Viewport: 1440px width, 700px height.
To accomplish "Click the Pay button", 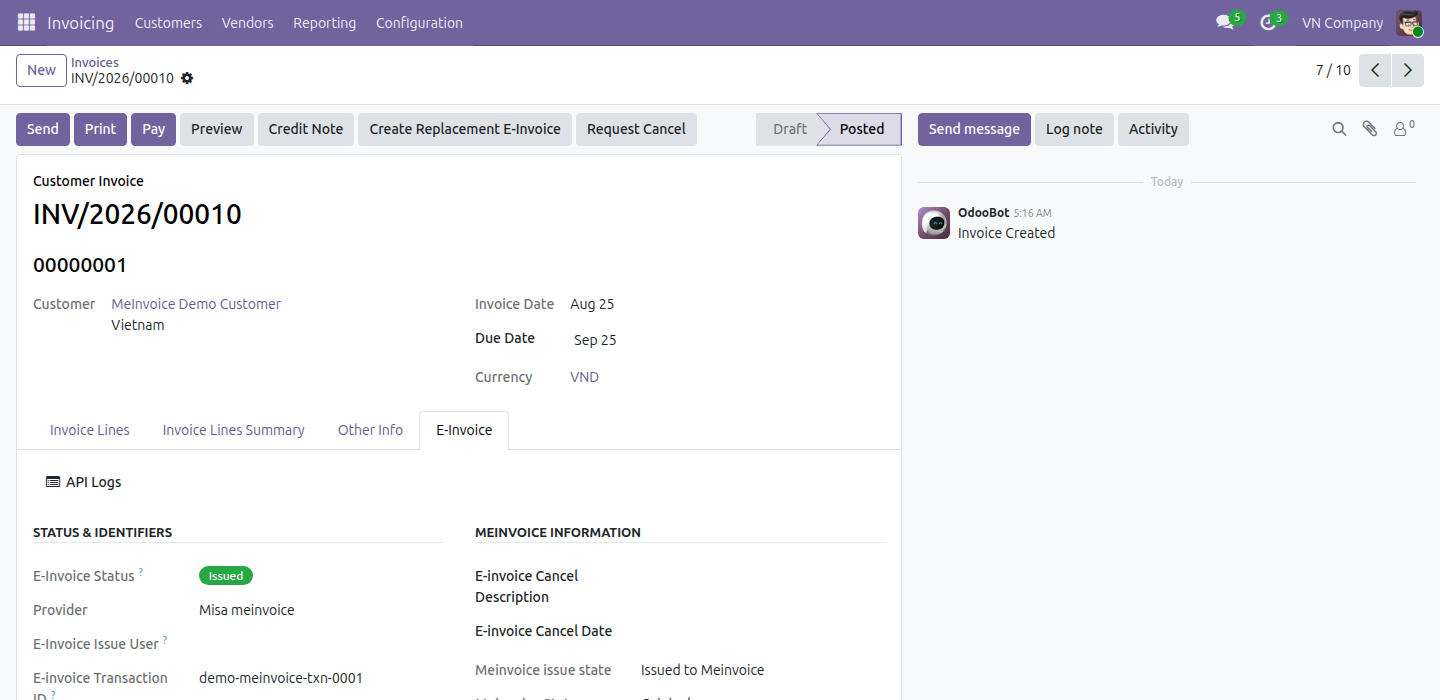I will 153,129.
